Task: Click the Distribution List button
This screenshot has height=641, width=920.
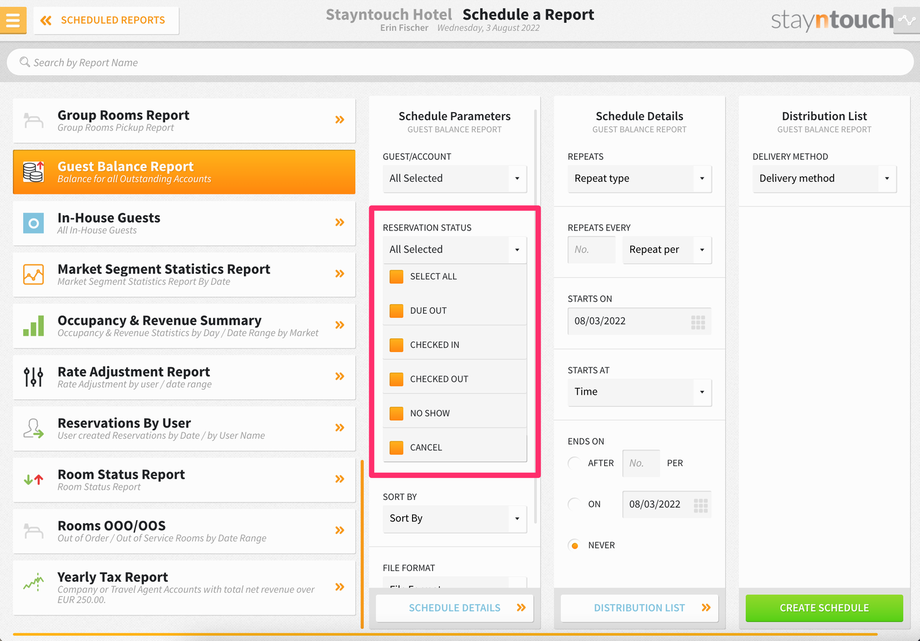Action: (640, 608)
